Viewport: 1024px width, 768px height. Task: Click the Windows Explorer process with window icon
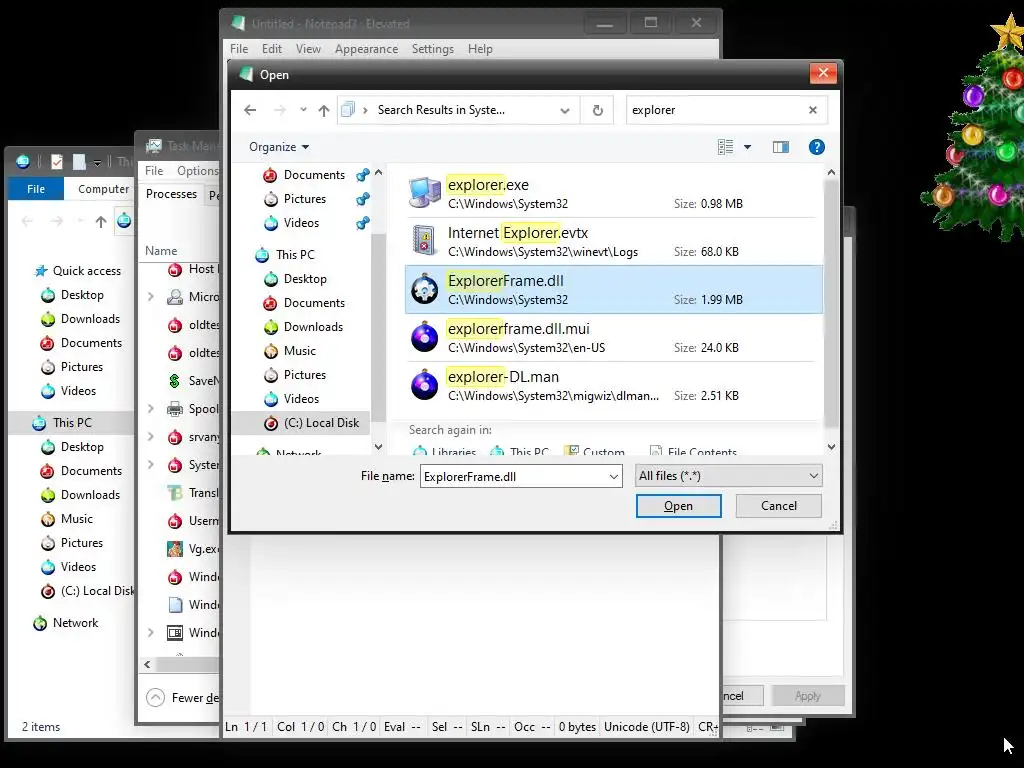click(x=193, y=633)
